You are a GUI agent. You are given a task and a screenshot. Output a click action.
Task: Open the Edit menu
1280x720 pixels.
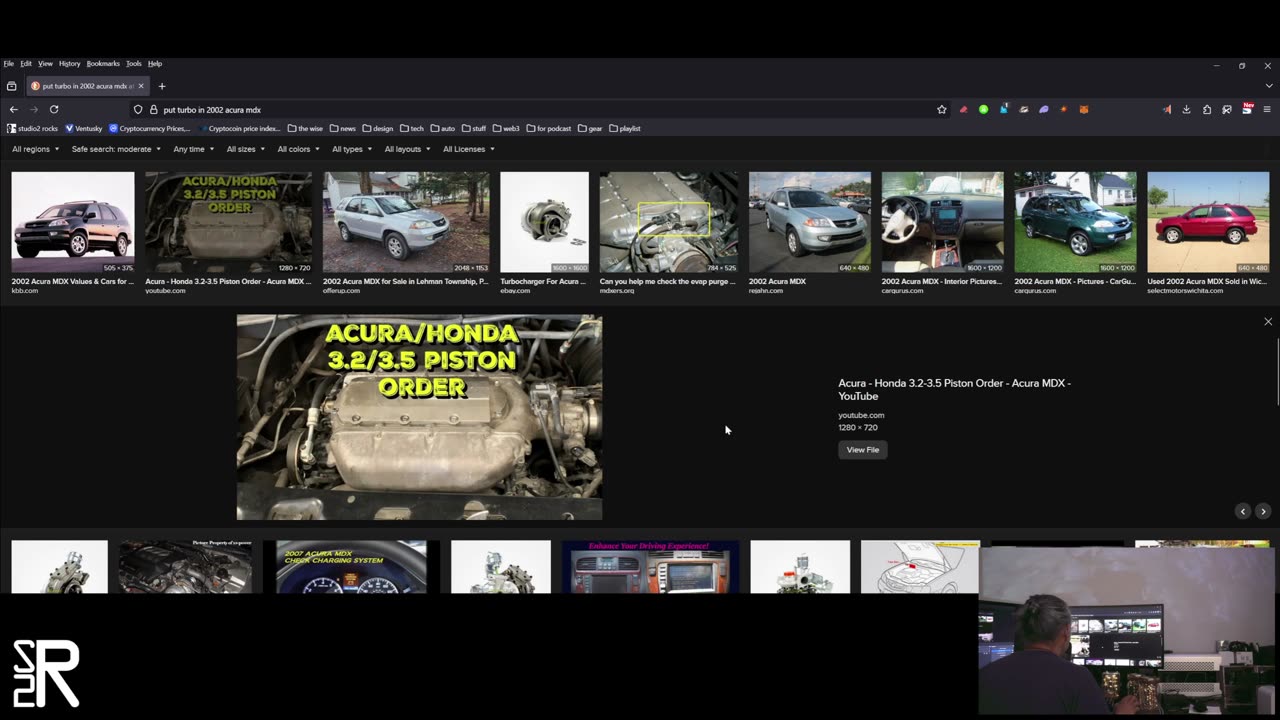pos(26,64)
